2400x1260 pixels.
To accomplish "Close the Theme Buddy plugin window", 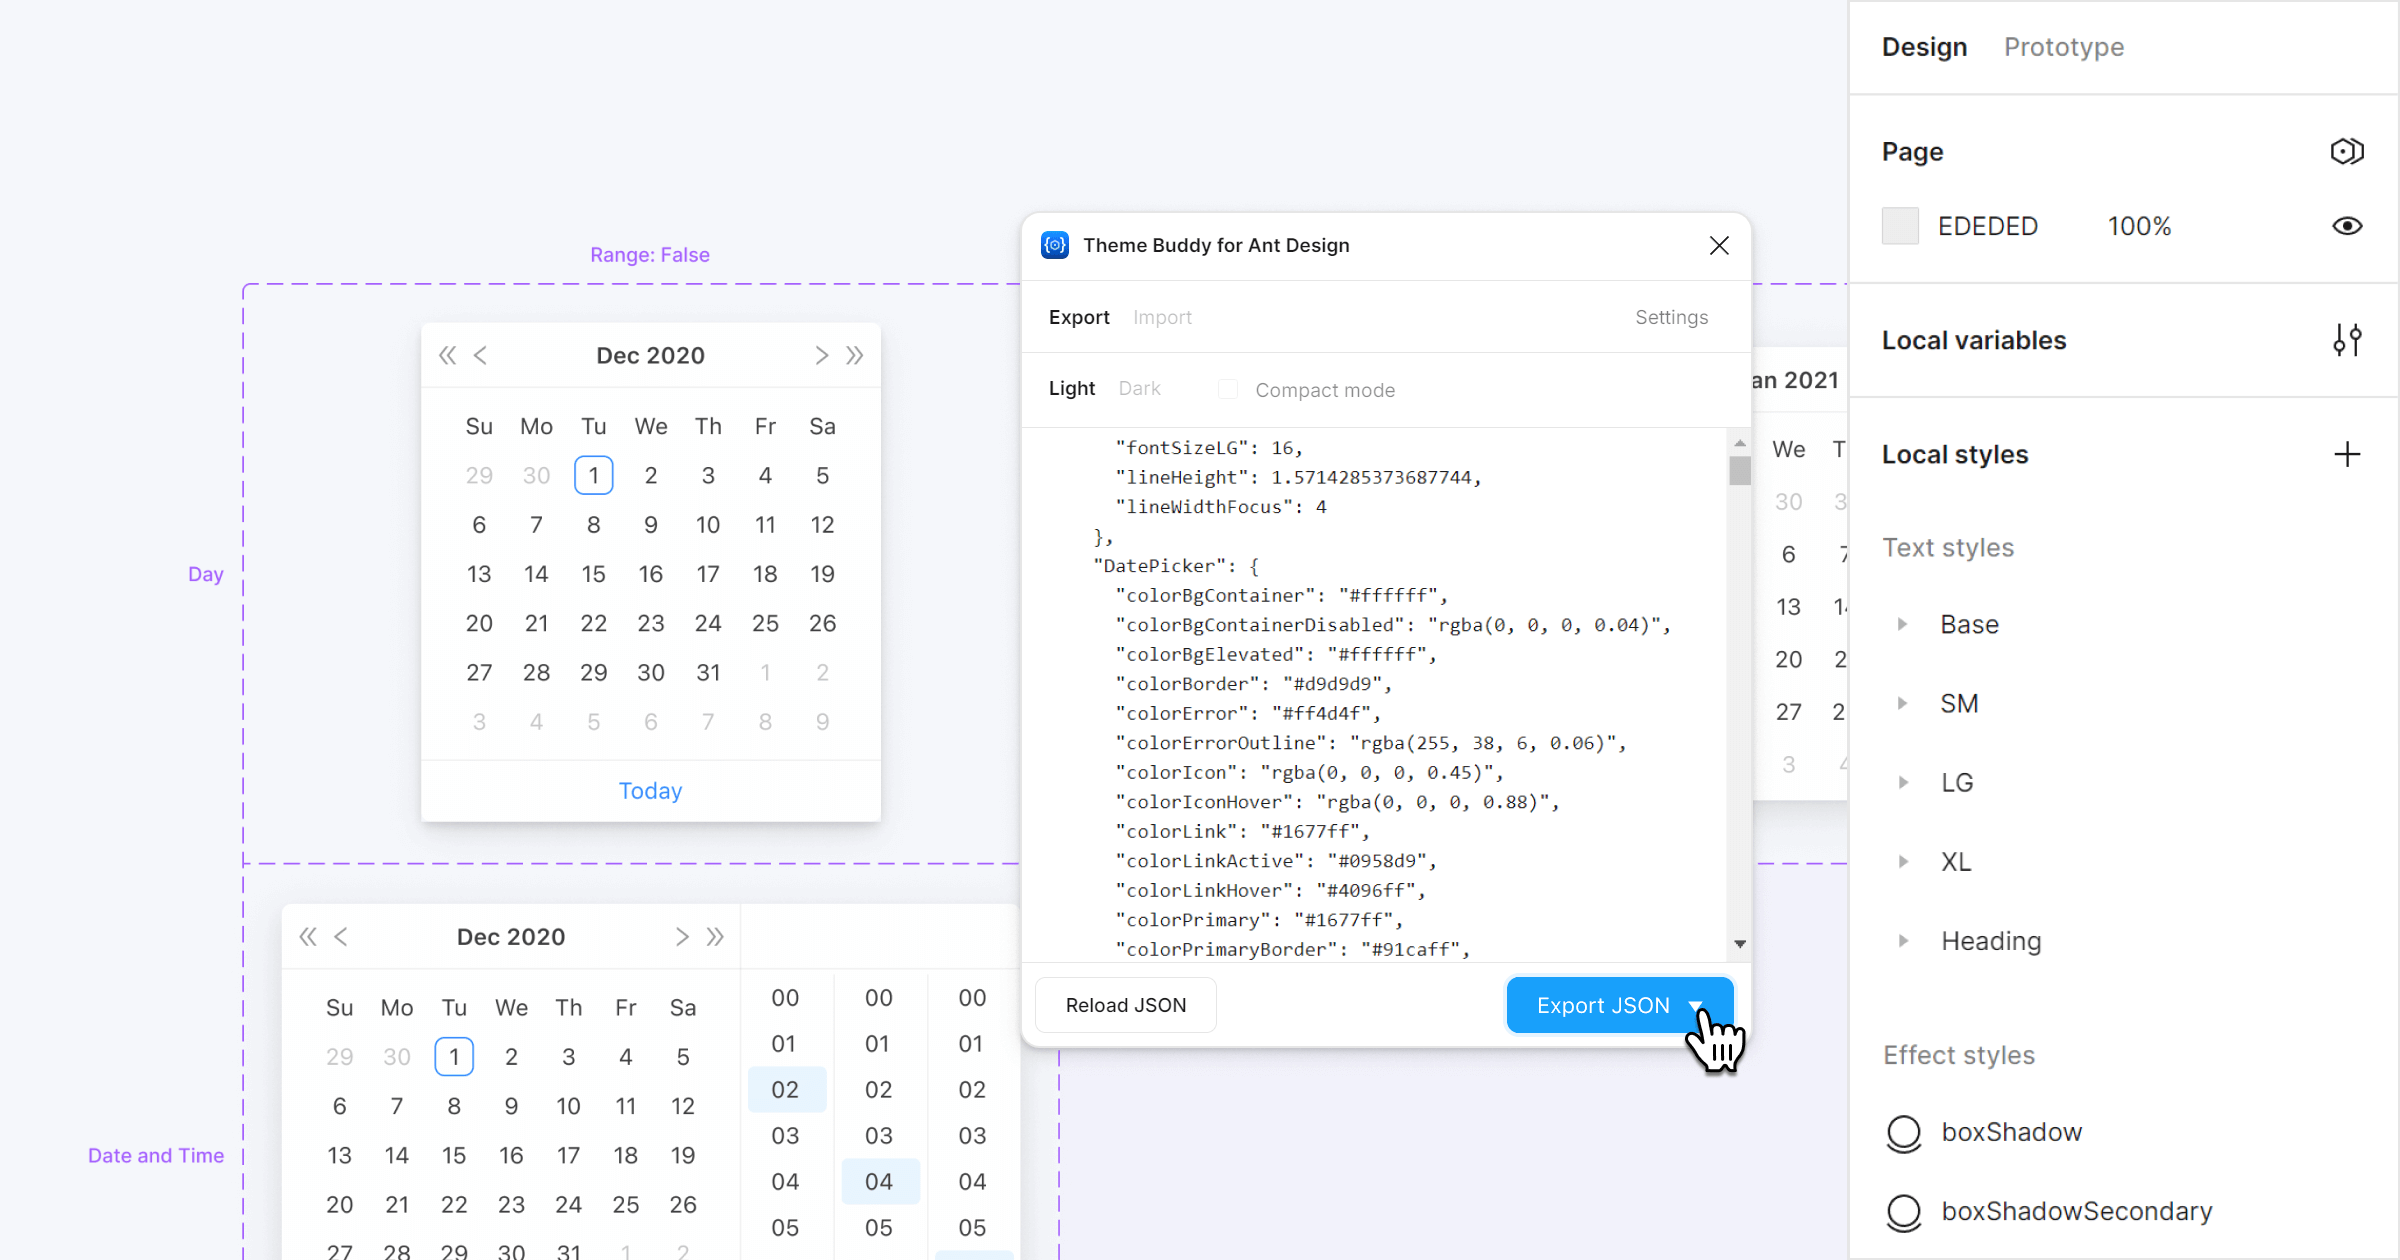I will point(1719,245).
